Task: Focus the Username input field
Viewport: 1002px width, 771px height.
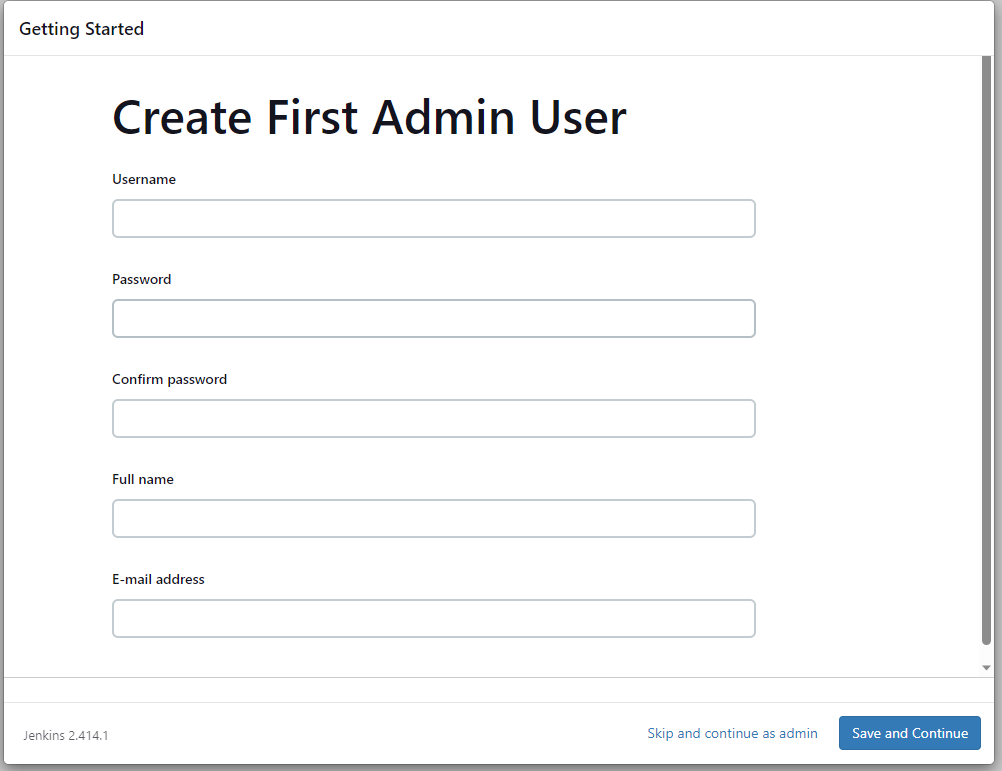Action: (433, 219)
